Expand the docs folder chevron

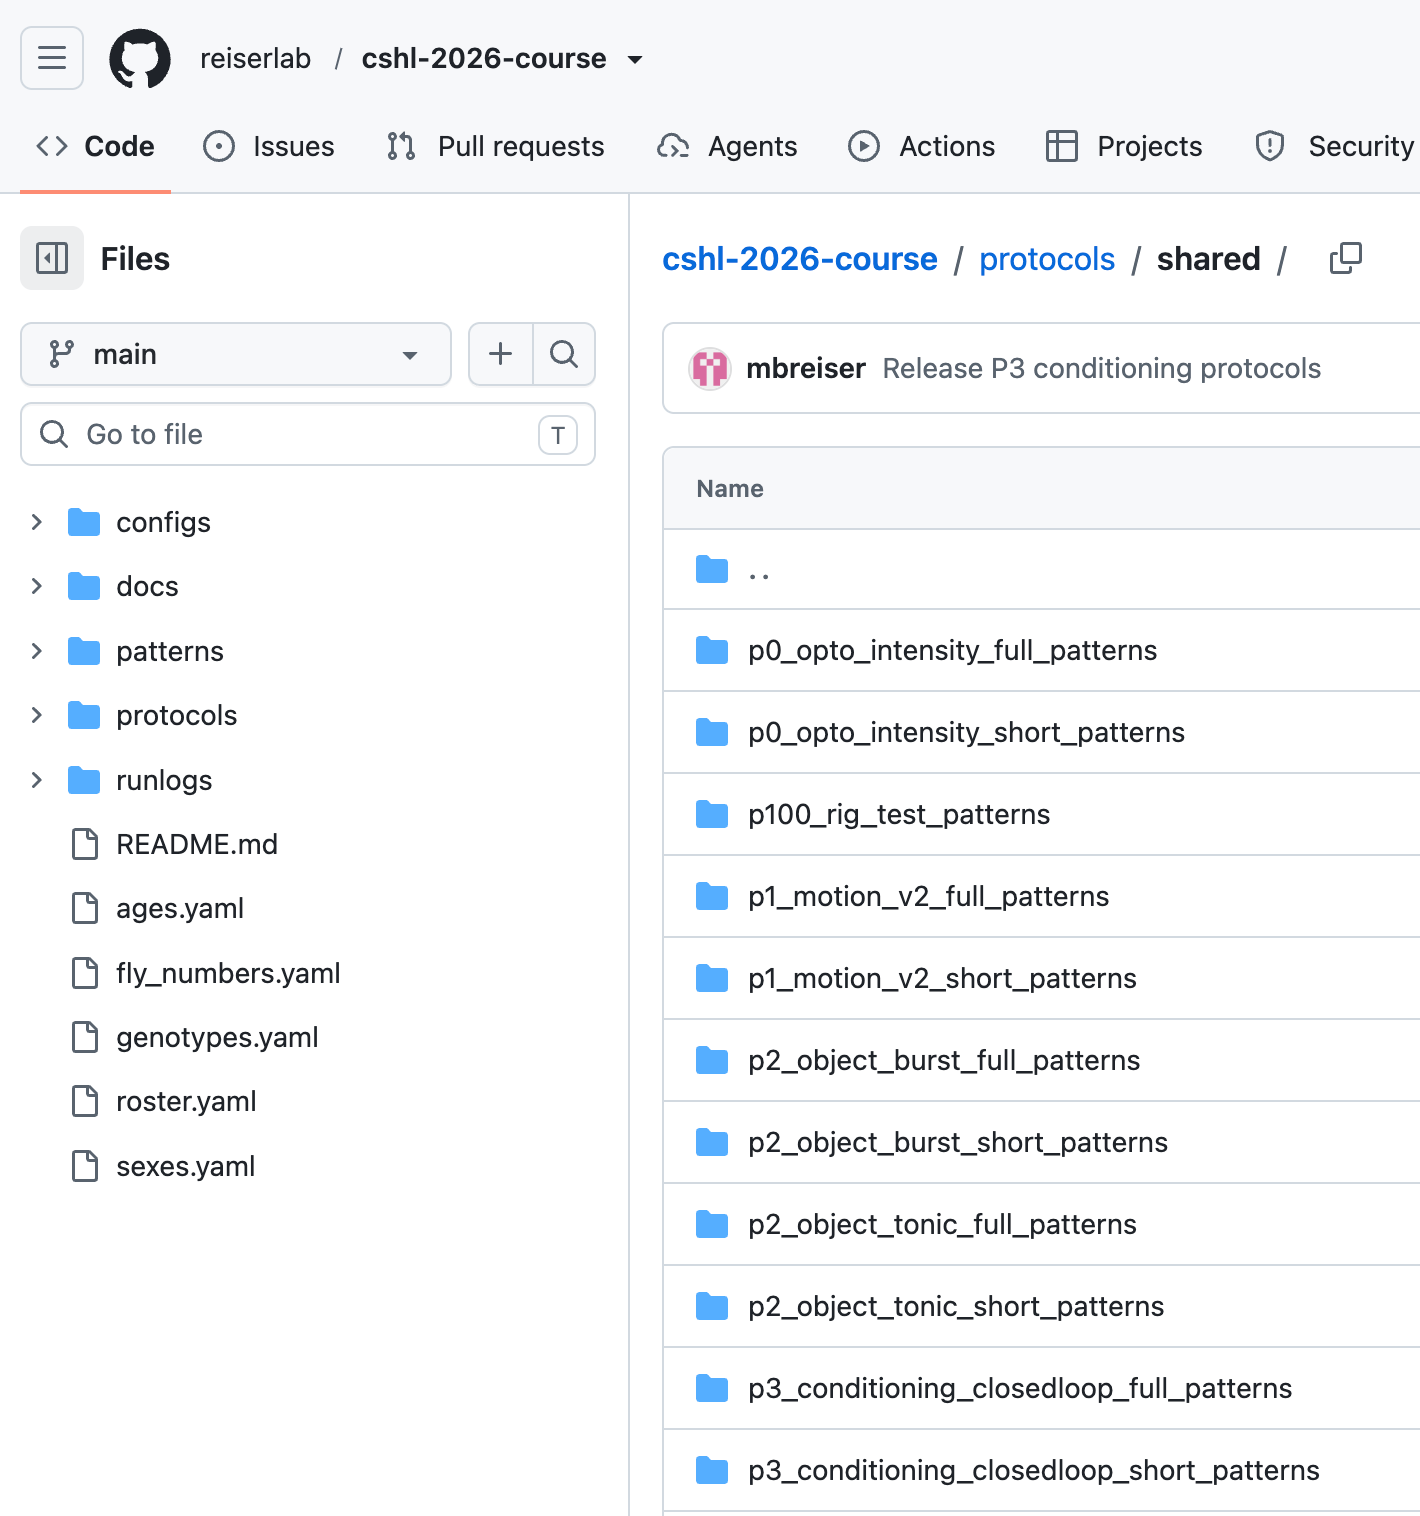click(37, 586)
